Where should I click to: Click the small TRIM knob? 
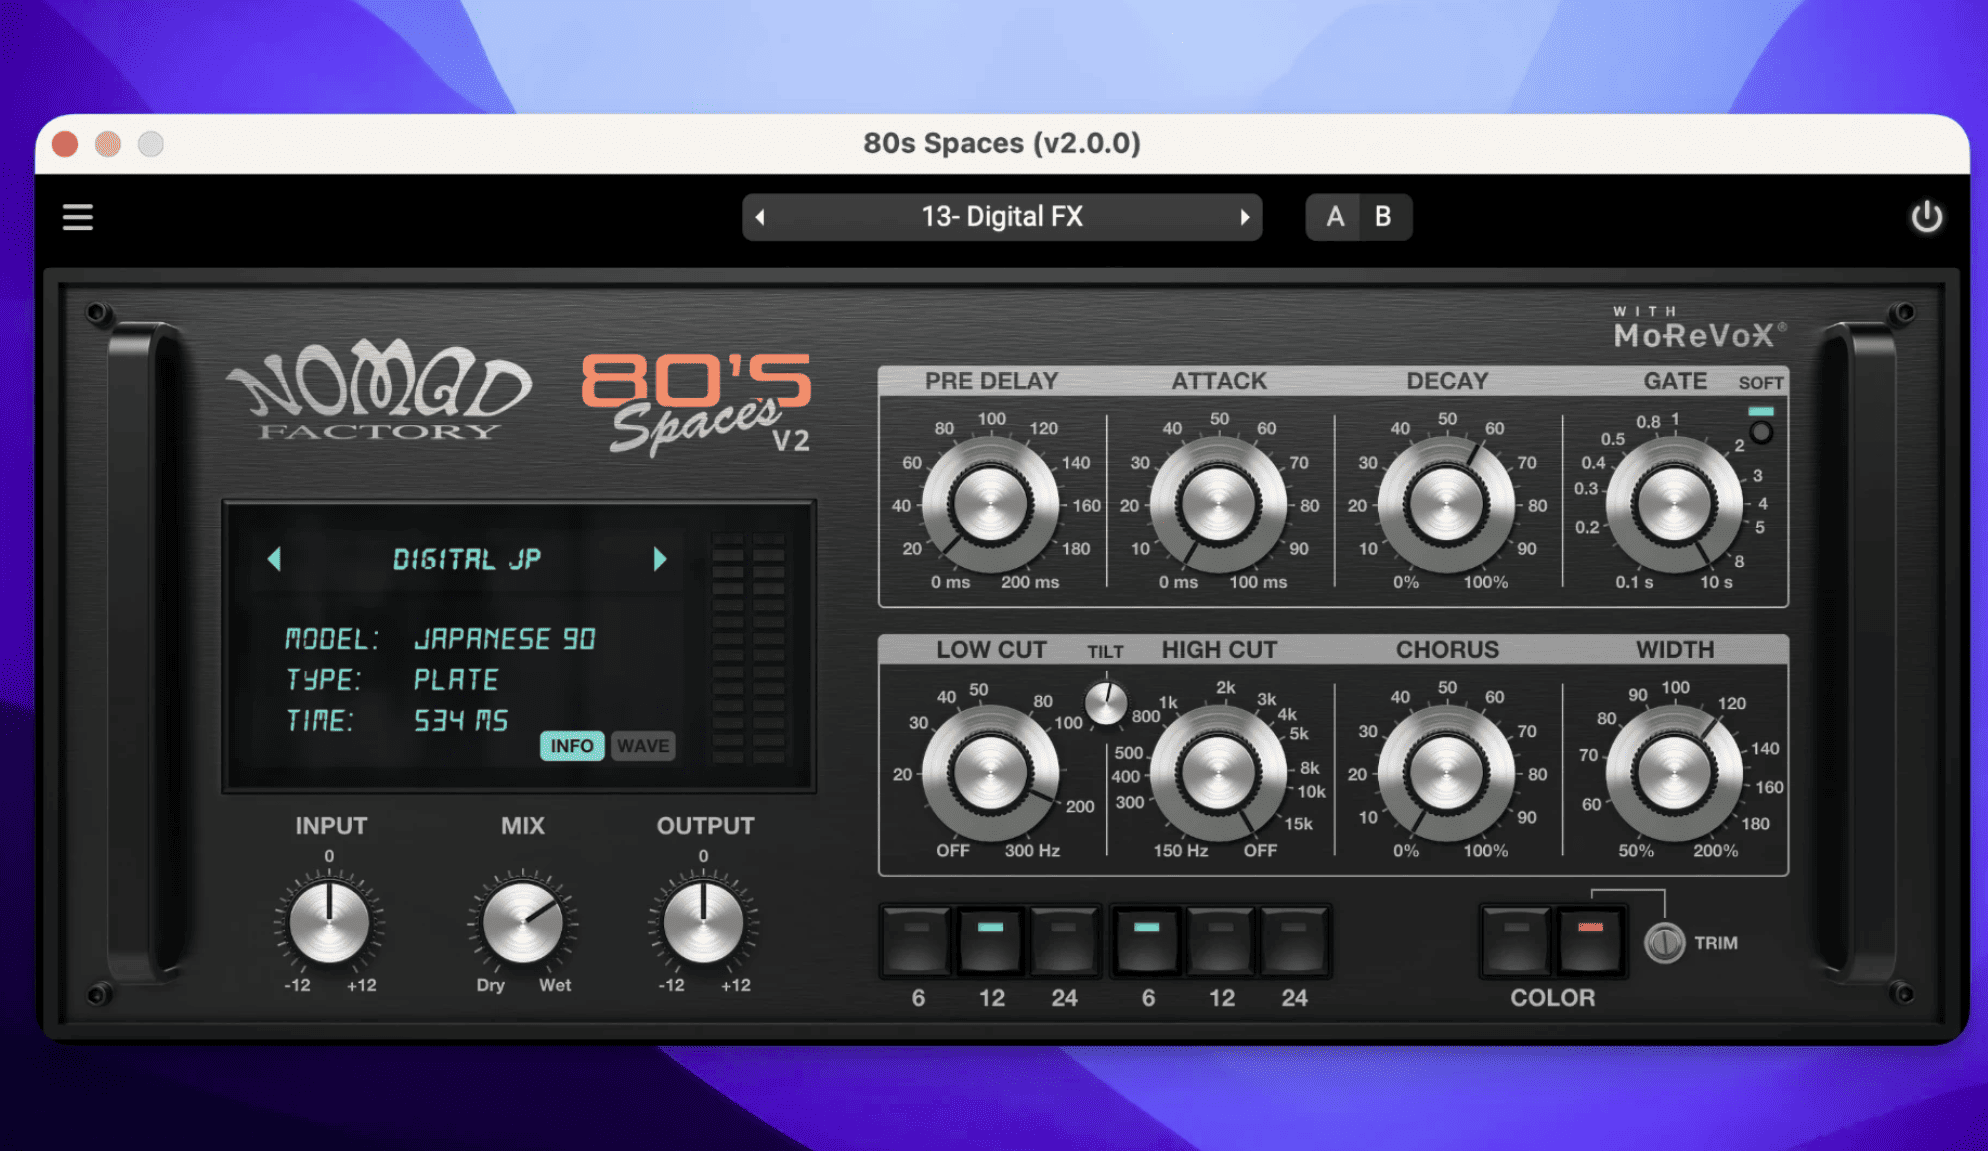pos(1665,943)
